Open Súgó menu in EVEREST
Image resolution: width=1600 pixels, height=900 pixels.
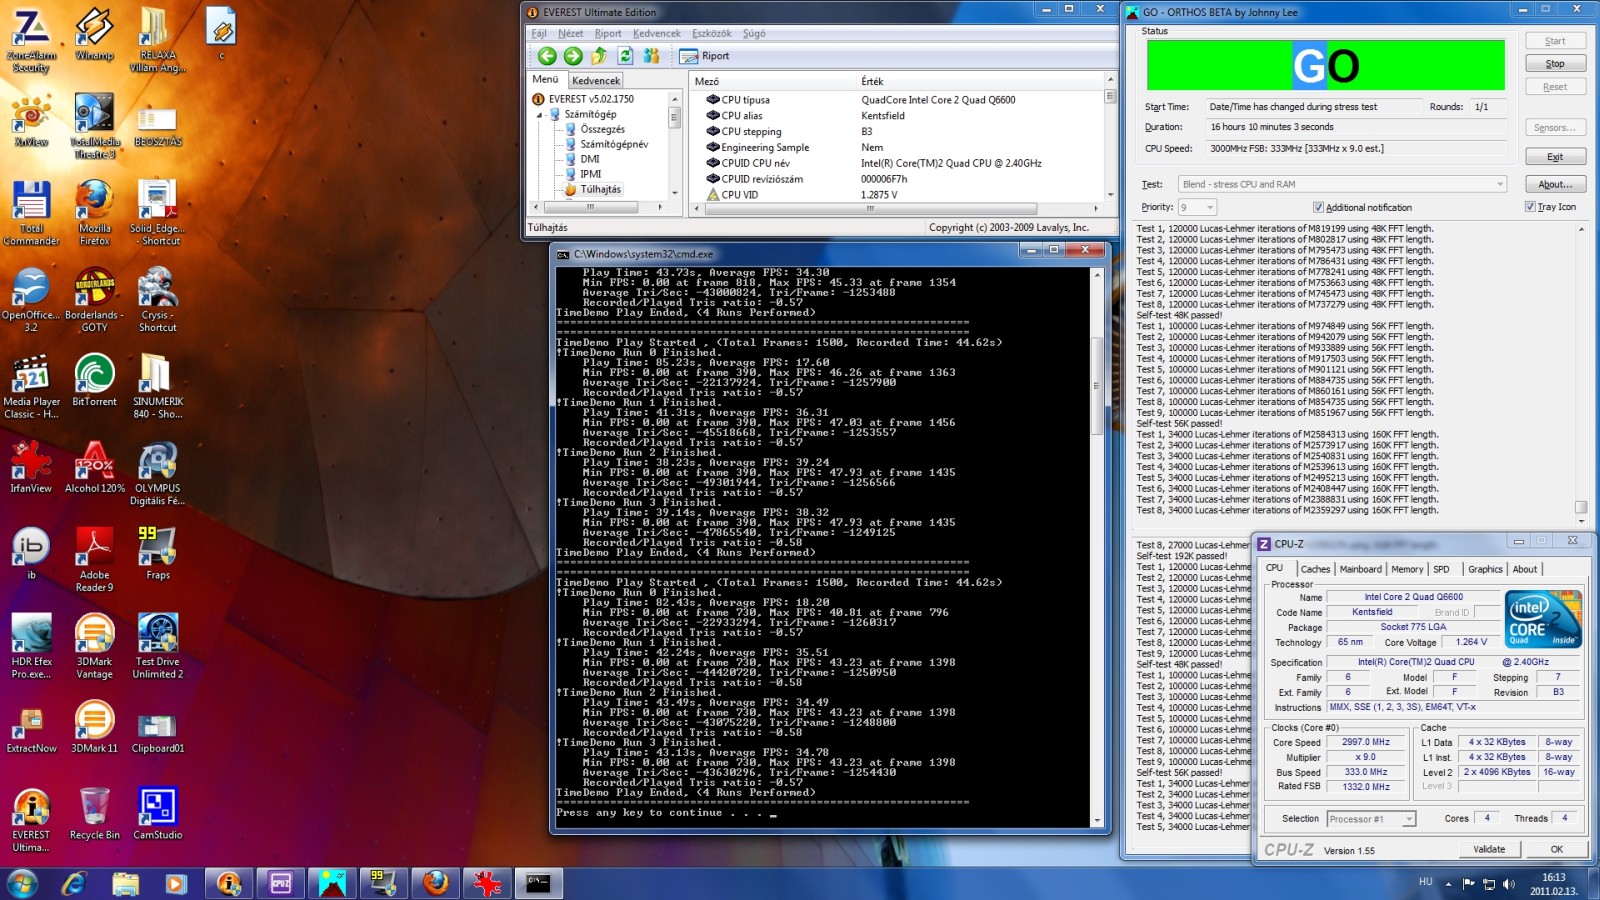(754, 33)
